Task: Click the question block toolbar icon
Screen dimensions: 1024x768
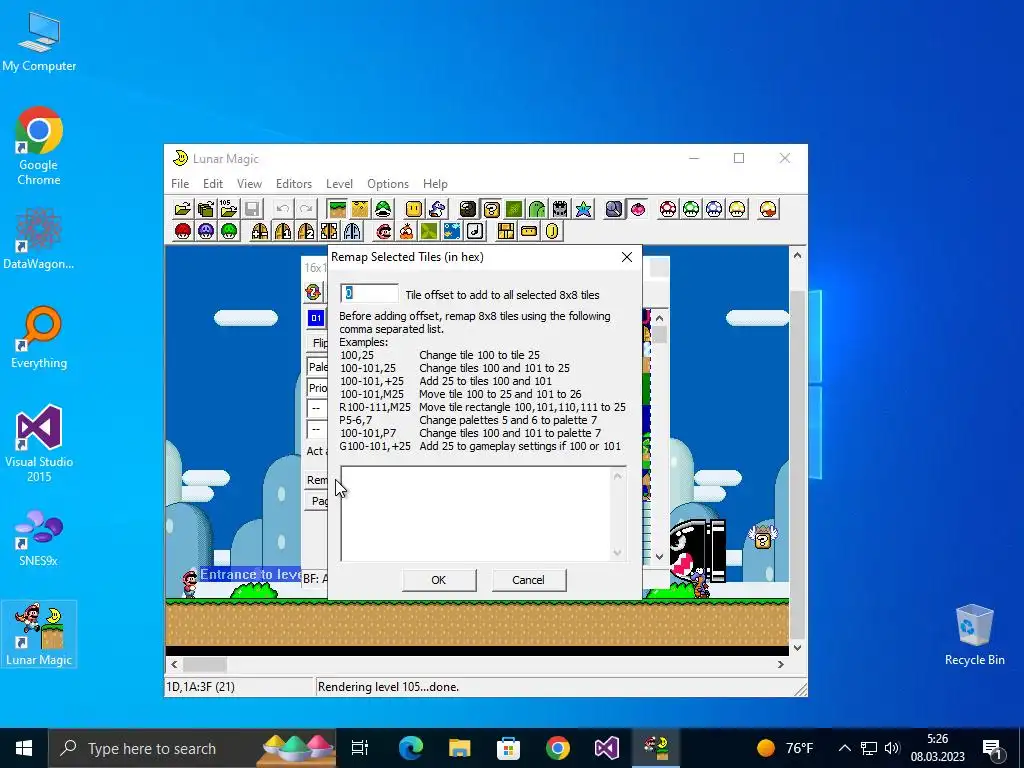Action: pos(491,209)
